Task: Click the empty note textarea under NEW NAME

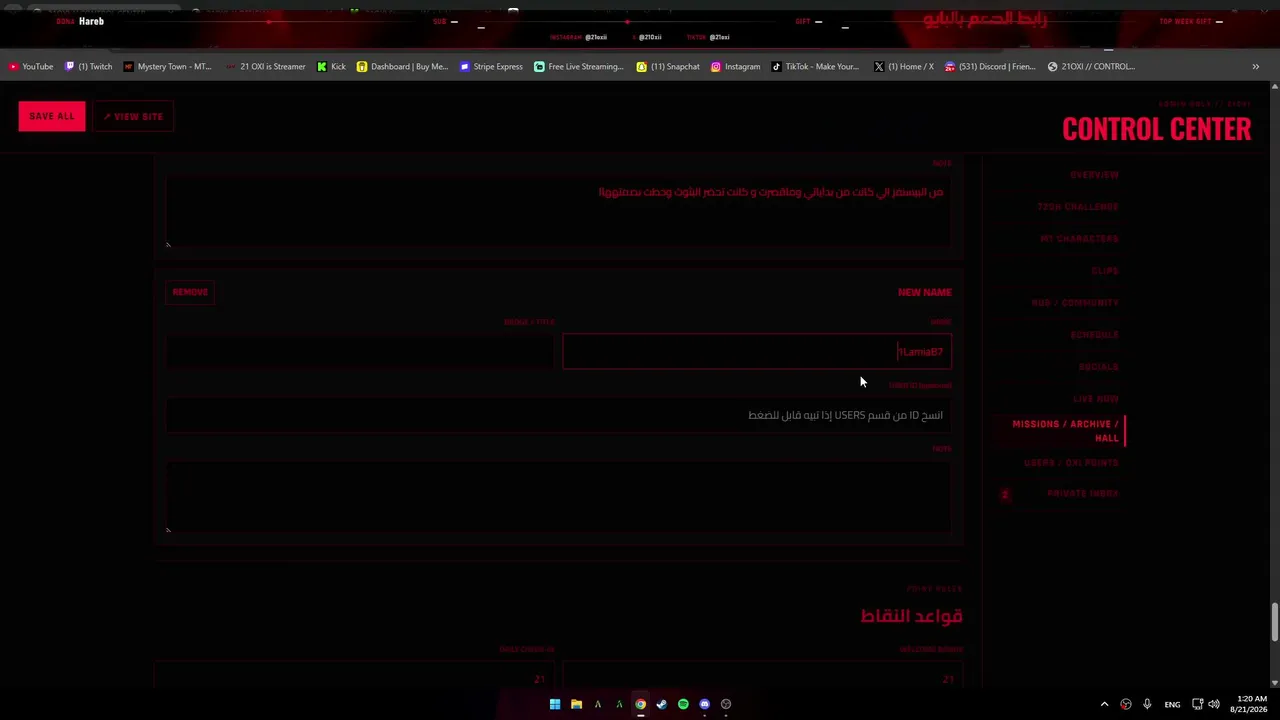Action: tap(559, 497)
